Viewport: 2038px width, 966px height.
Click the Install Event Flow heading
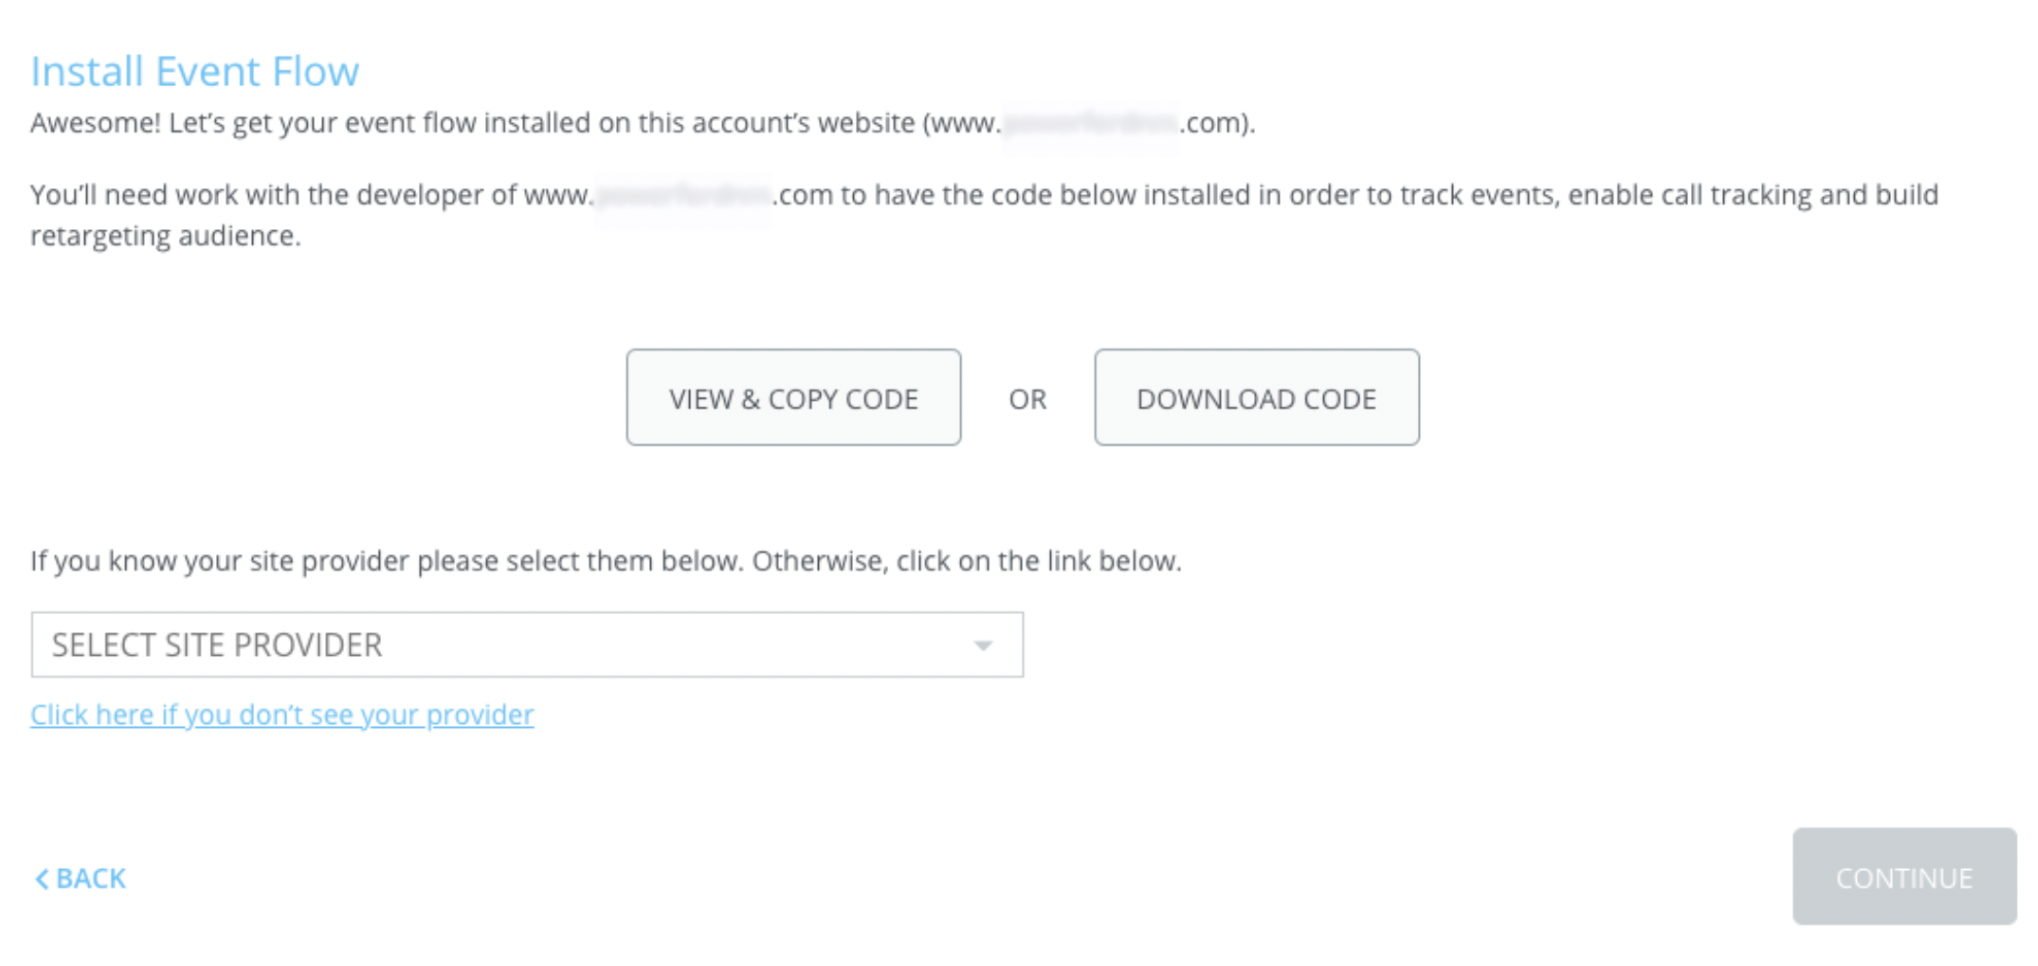pyautogui.click(x=194, y=71)
